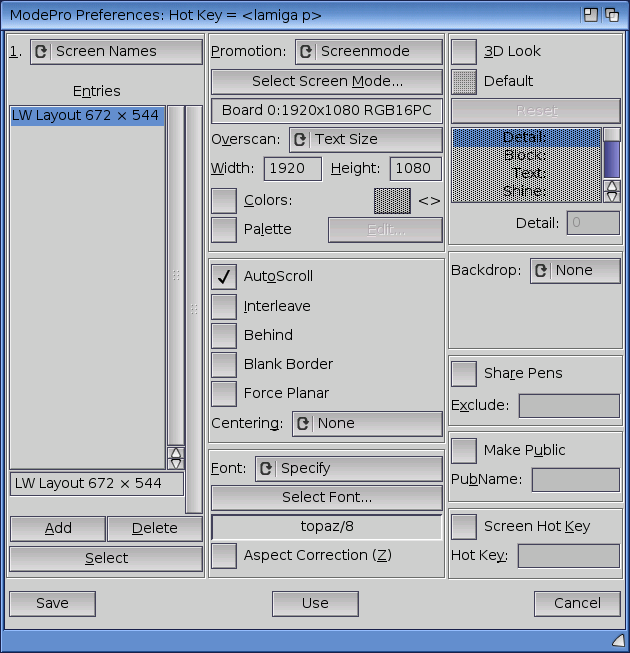Image resolution: width=630 pixels, height=653 pixels.
Task: Enable the Colors checkbox
Action: click(224, 201)
